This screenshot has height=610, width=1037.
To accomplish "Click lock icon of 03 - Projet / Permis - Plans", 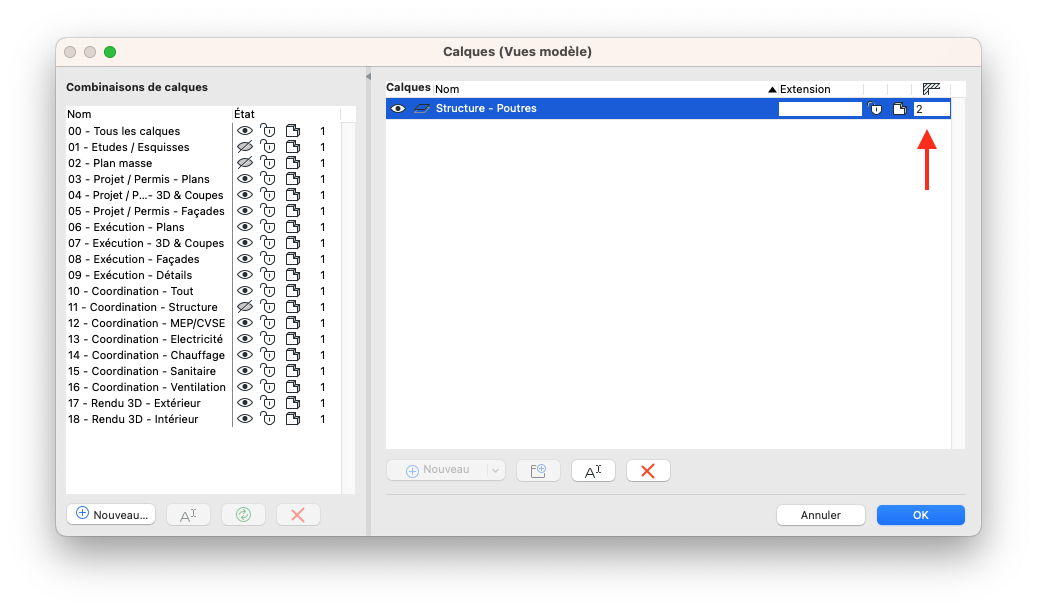I will click(268, 179).
